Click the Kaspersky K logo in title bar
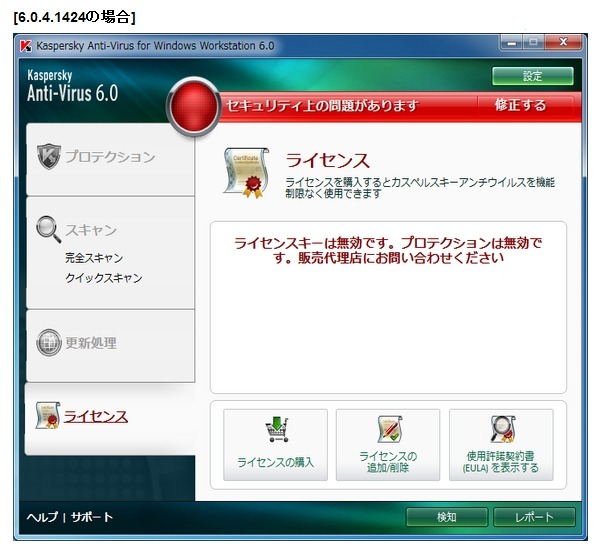 [x=26, y=46]
